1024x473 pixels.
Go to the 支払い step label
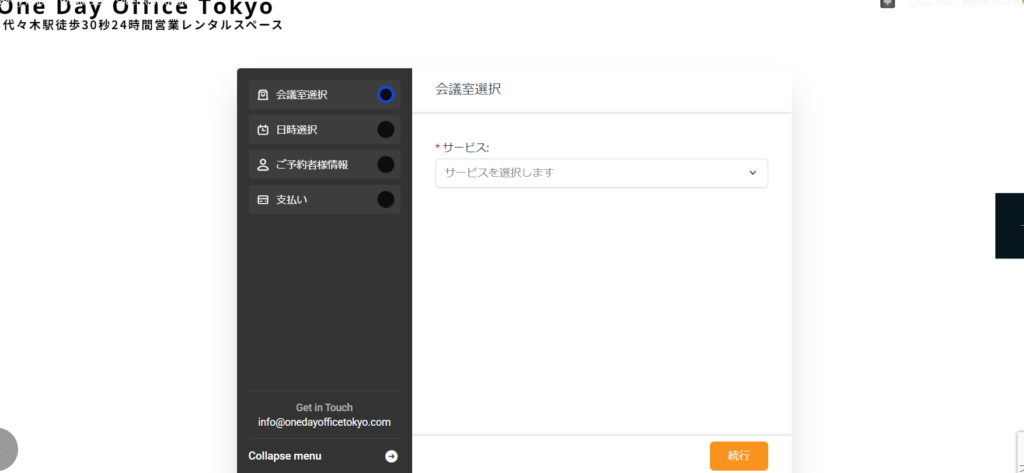click(x=292, y=200)
